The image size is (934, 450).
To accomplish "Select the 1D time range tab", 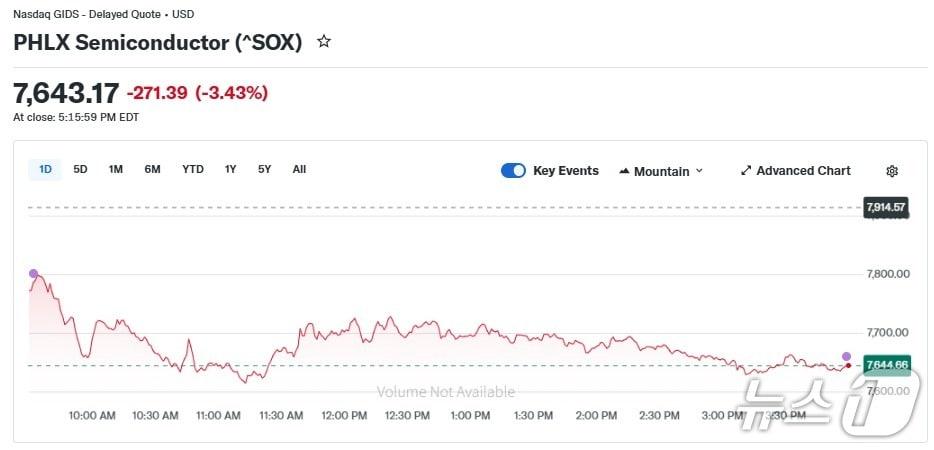I will click(x=45, y=169).
